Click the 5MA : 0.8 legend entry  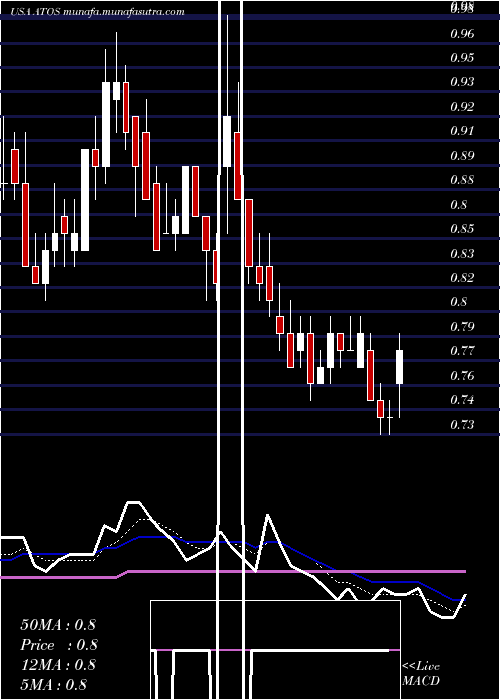pyautogui.click(x=54, y=685)
